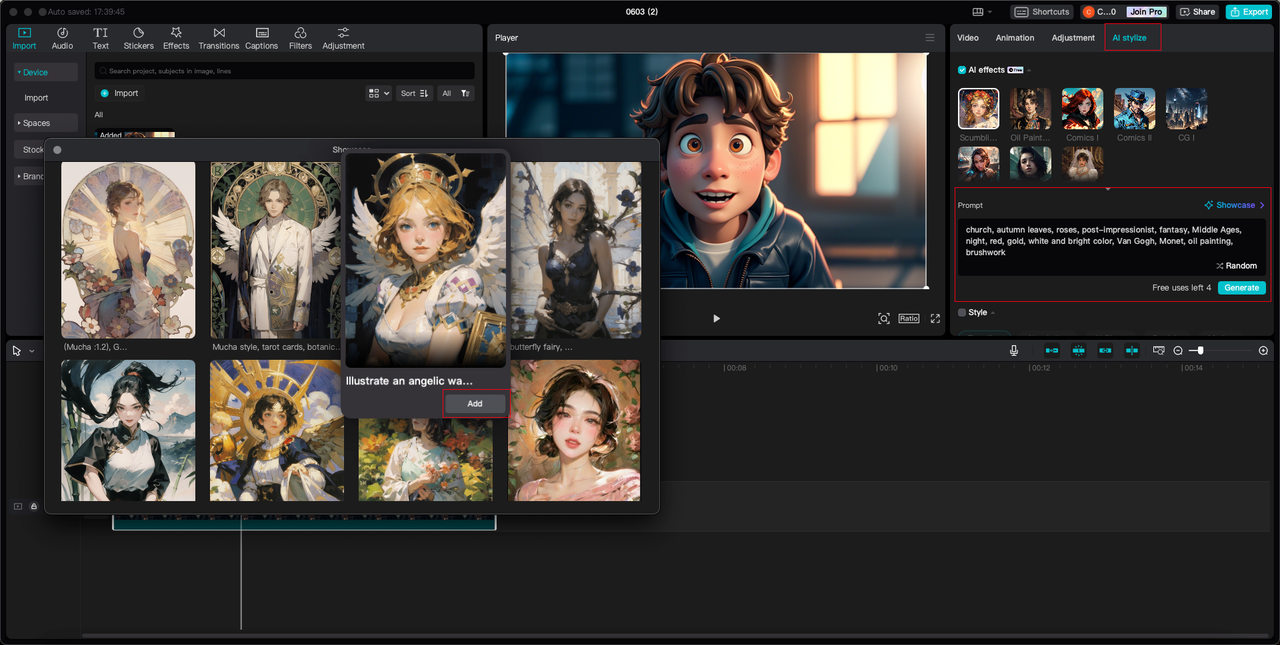
Task: Click the player fullscreen icon
Action: (x=935, y=318)
